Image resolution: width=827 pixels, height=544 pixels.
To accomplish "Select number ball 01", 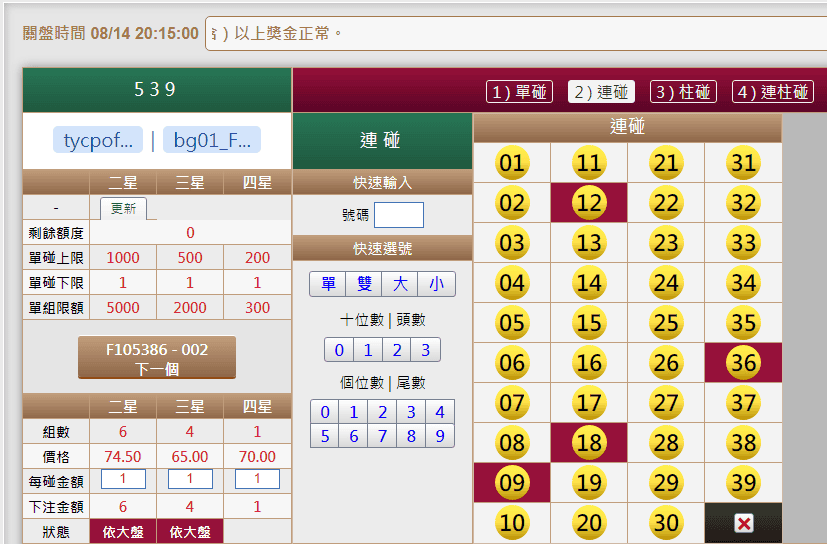I will tap(512, 163).
